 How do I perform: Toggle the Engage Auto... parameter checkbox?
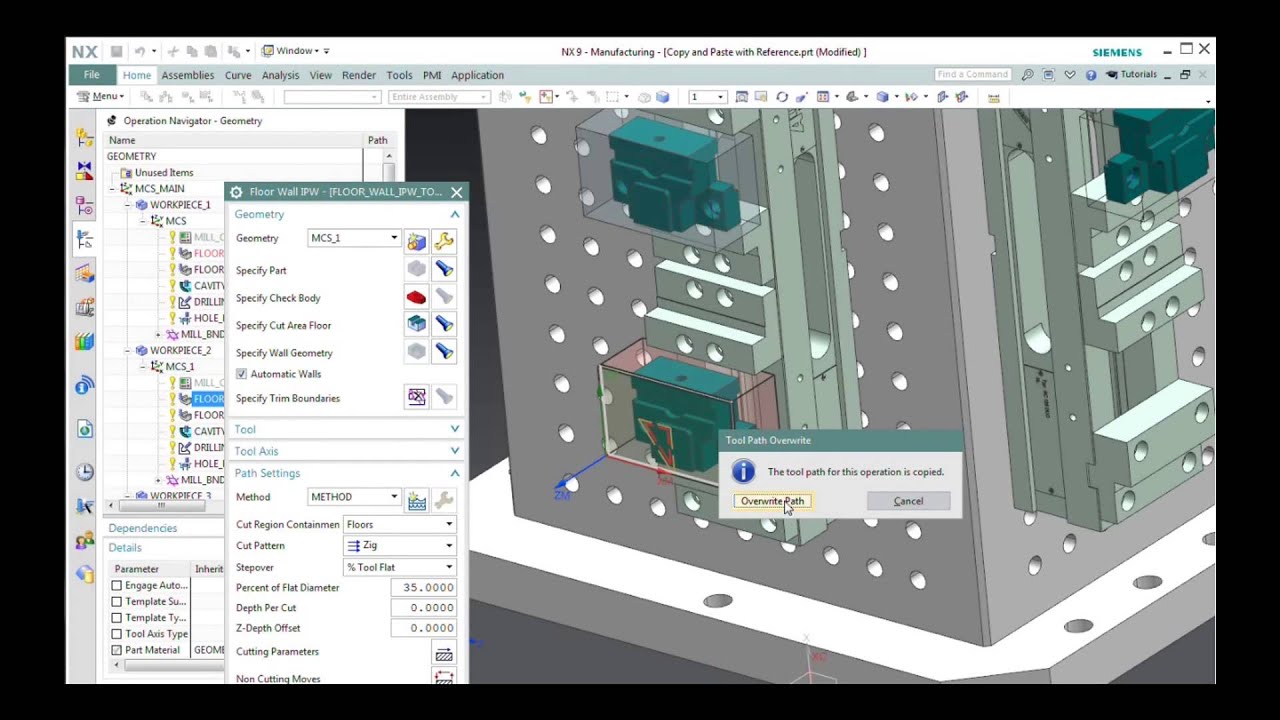tap(117, 585)
